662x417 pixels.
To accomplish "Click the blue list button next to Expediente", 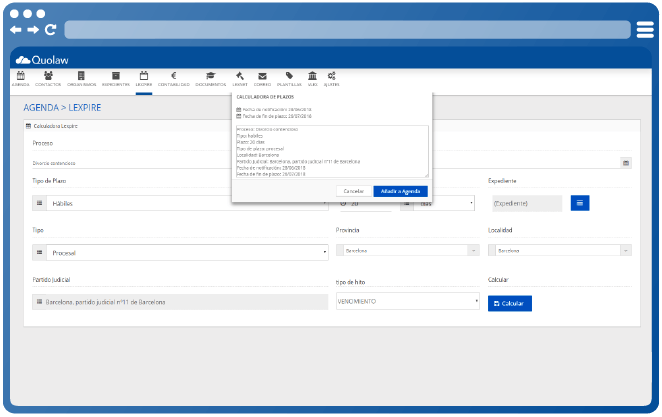I will [x=580, y=203].
